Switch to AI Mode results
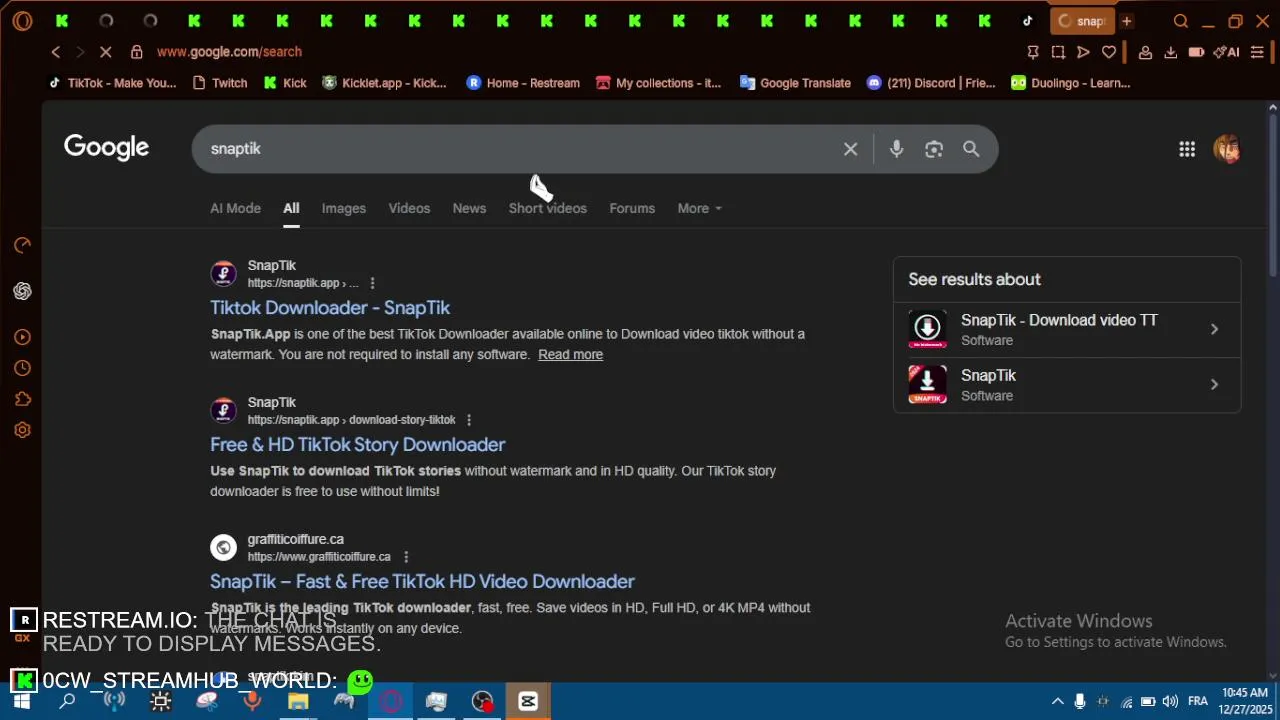The image size is (1280, 720). (235, 208)
